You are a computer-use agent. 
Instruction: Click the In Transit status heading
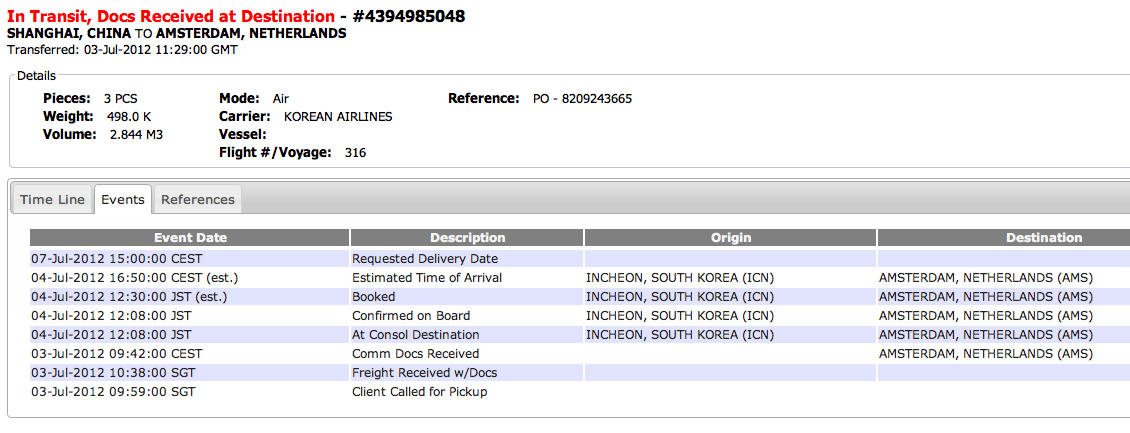(x=171, y=16)
